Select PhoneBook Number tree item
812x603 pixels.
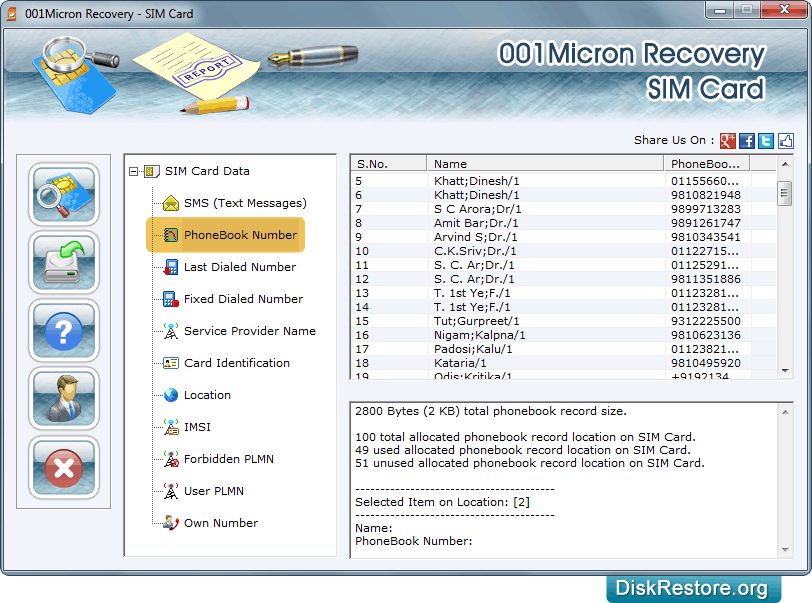point(240,235)
